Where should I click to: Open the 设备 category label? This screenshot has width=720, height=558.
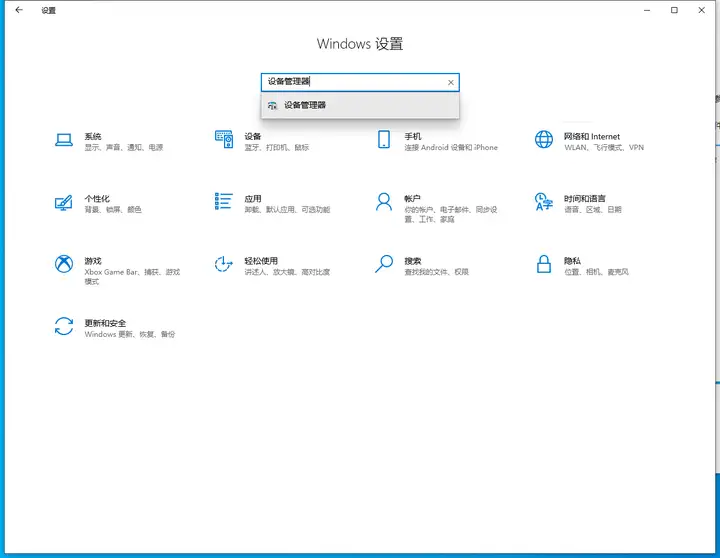(x=253, y=136)
